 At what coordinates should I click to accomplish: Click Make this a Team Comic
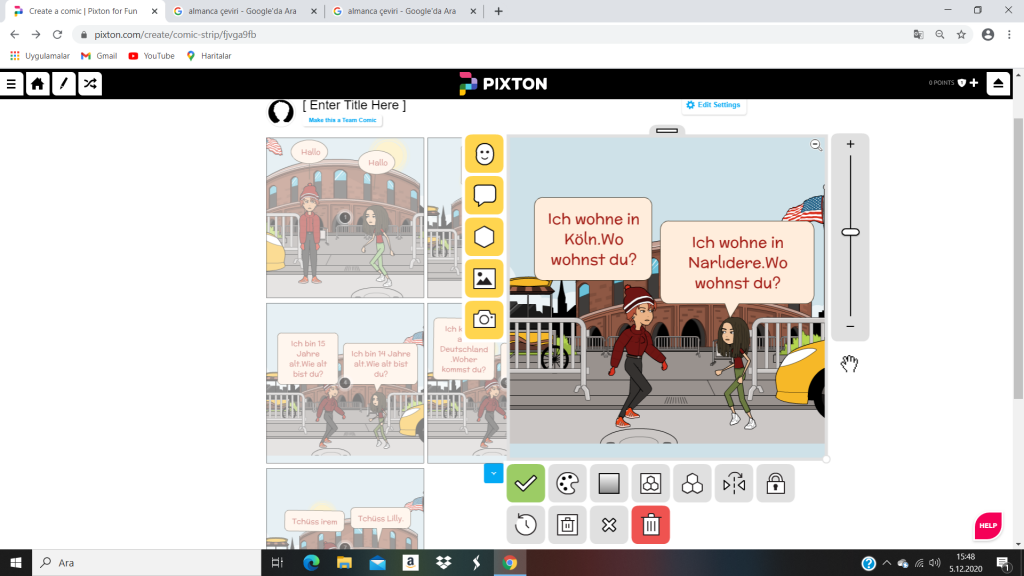343,120
